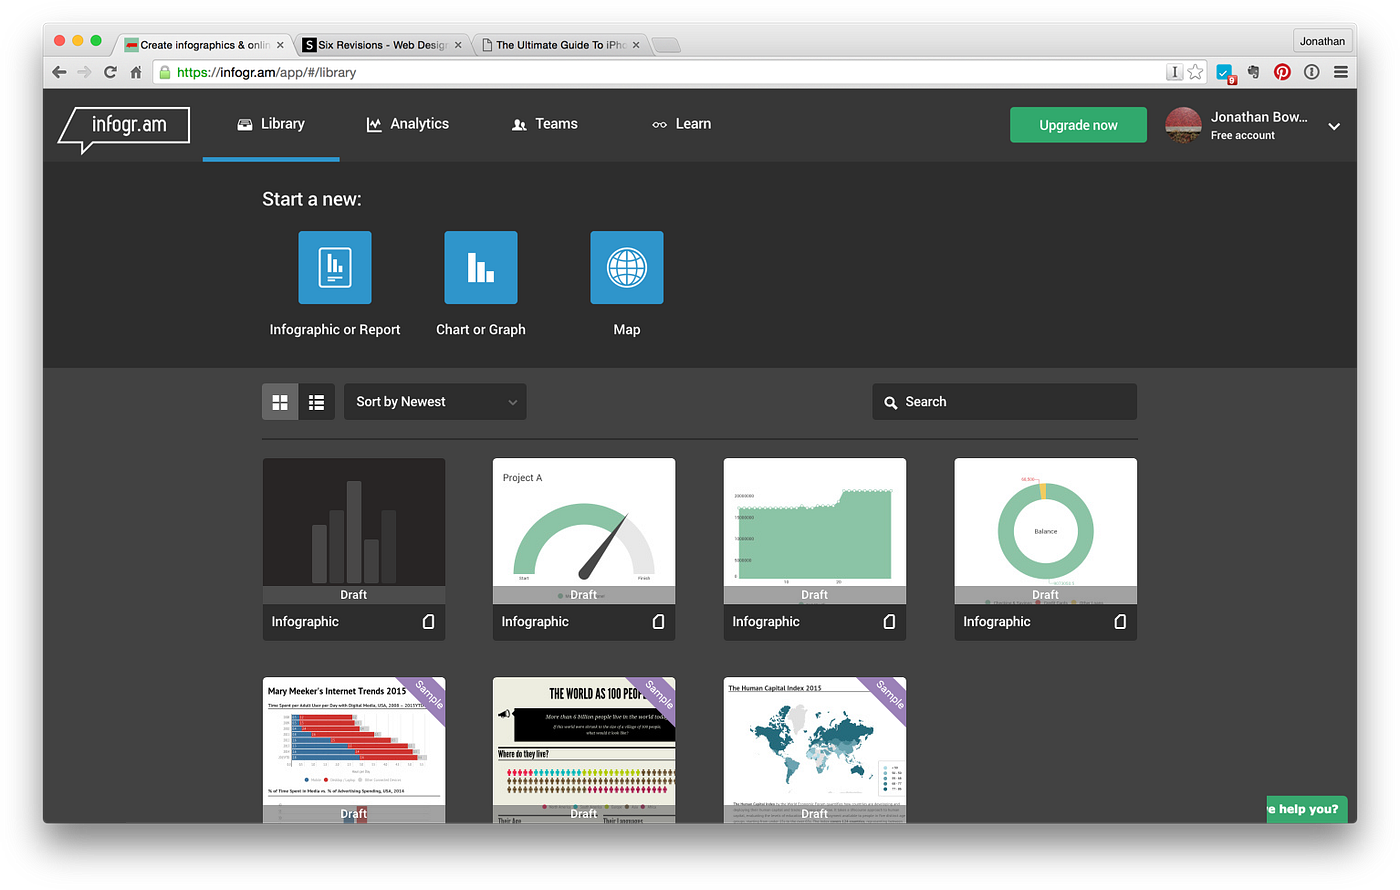Click the infogr.am logo
1400x890 pixels.
point(125,128)
